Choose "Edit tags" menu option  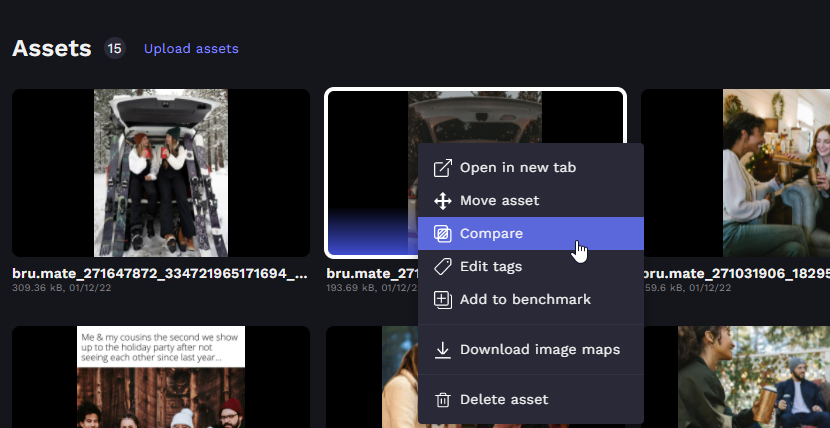[531, 266]
